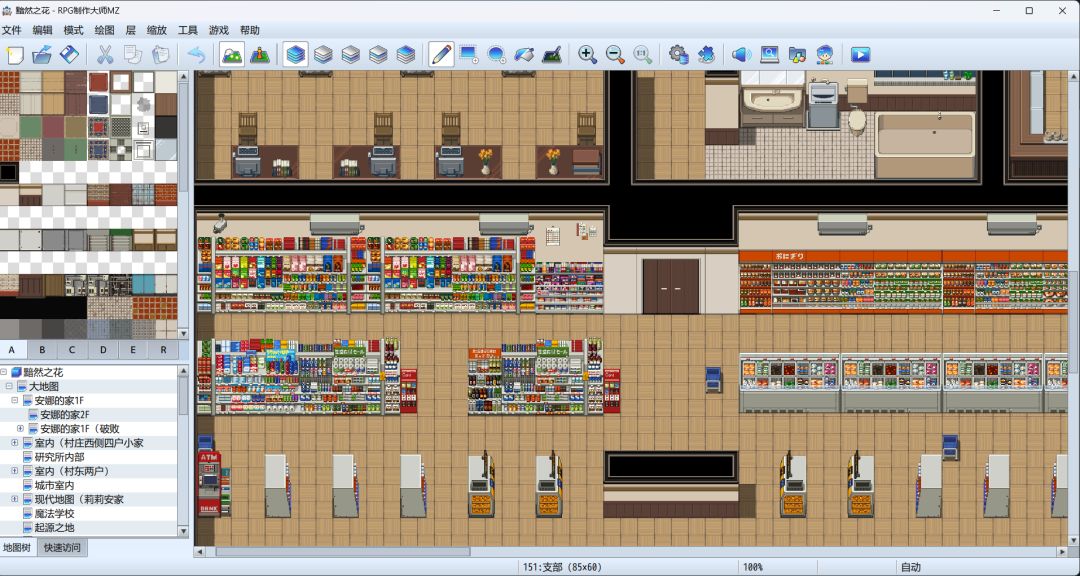Open the 快速访问 tab

[62, 548]
